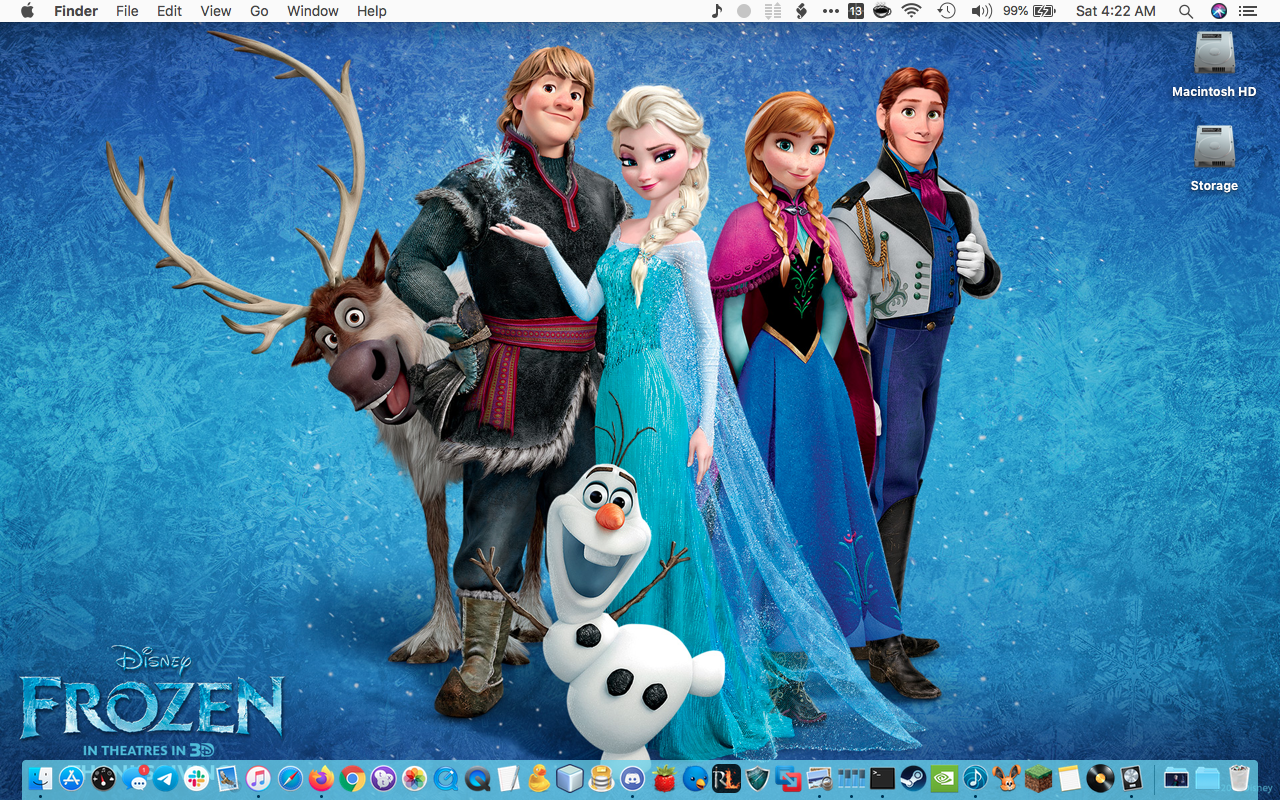Launch TextEdit from the Dock
This screenshot has height=800, width=1280.
point(508,778)
